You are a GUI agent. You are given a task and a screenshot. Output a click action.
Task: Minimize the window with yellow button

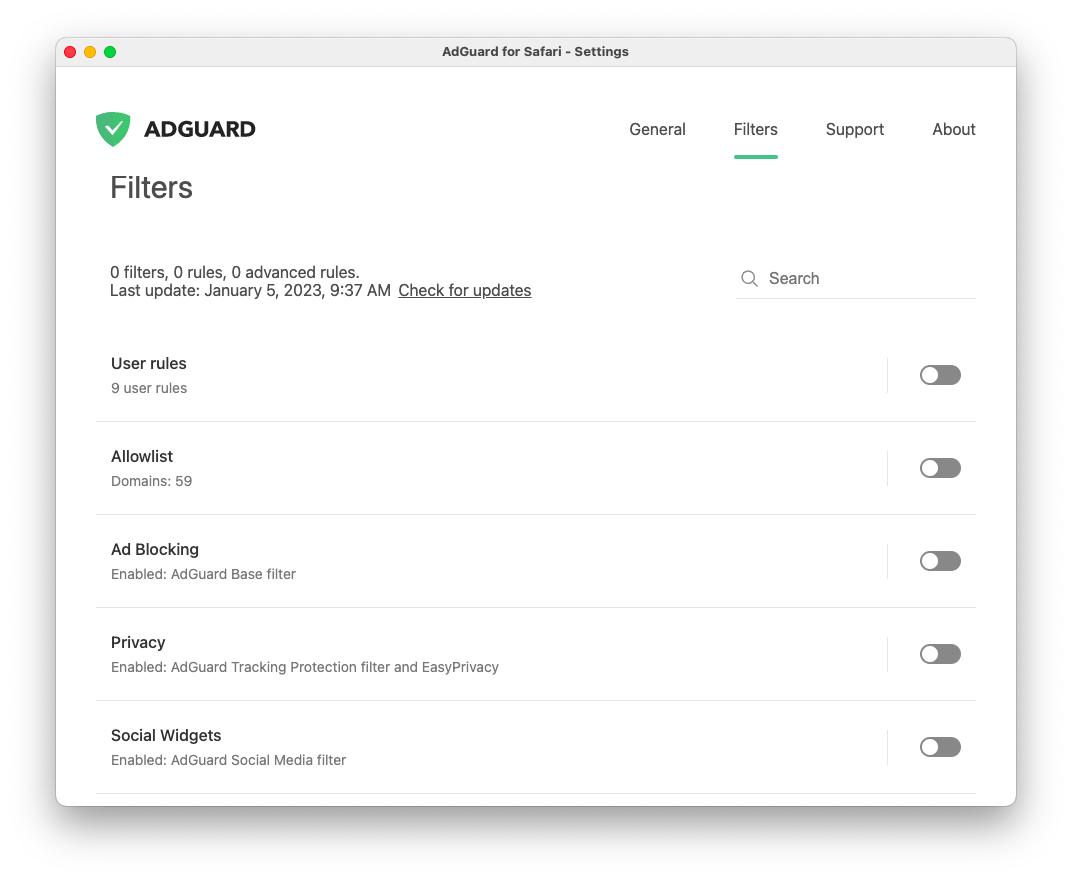[90, 52]
